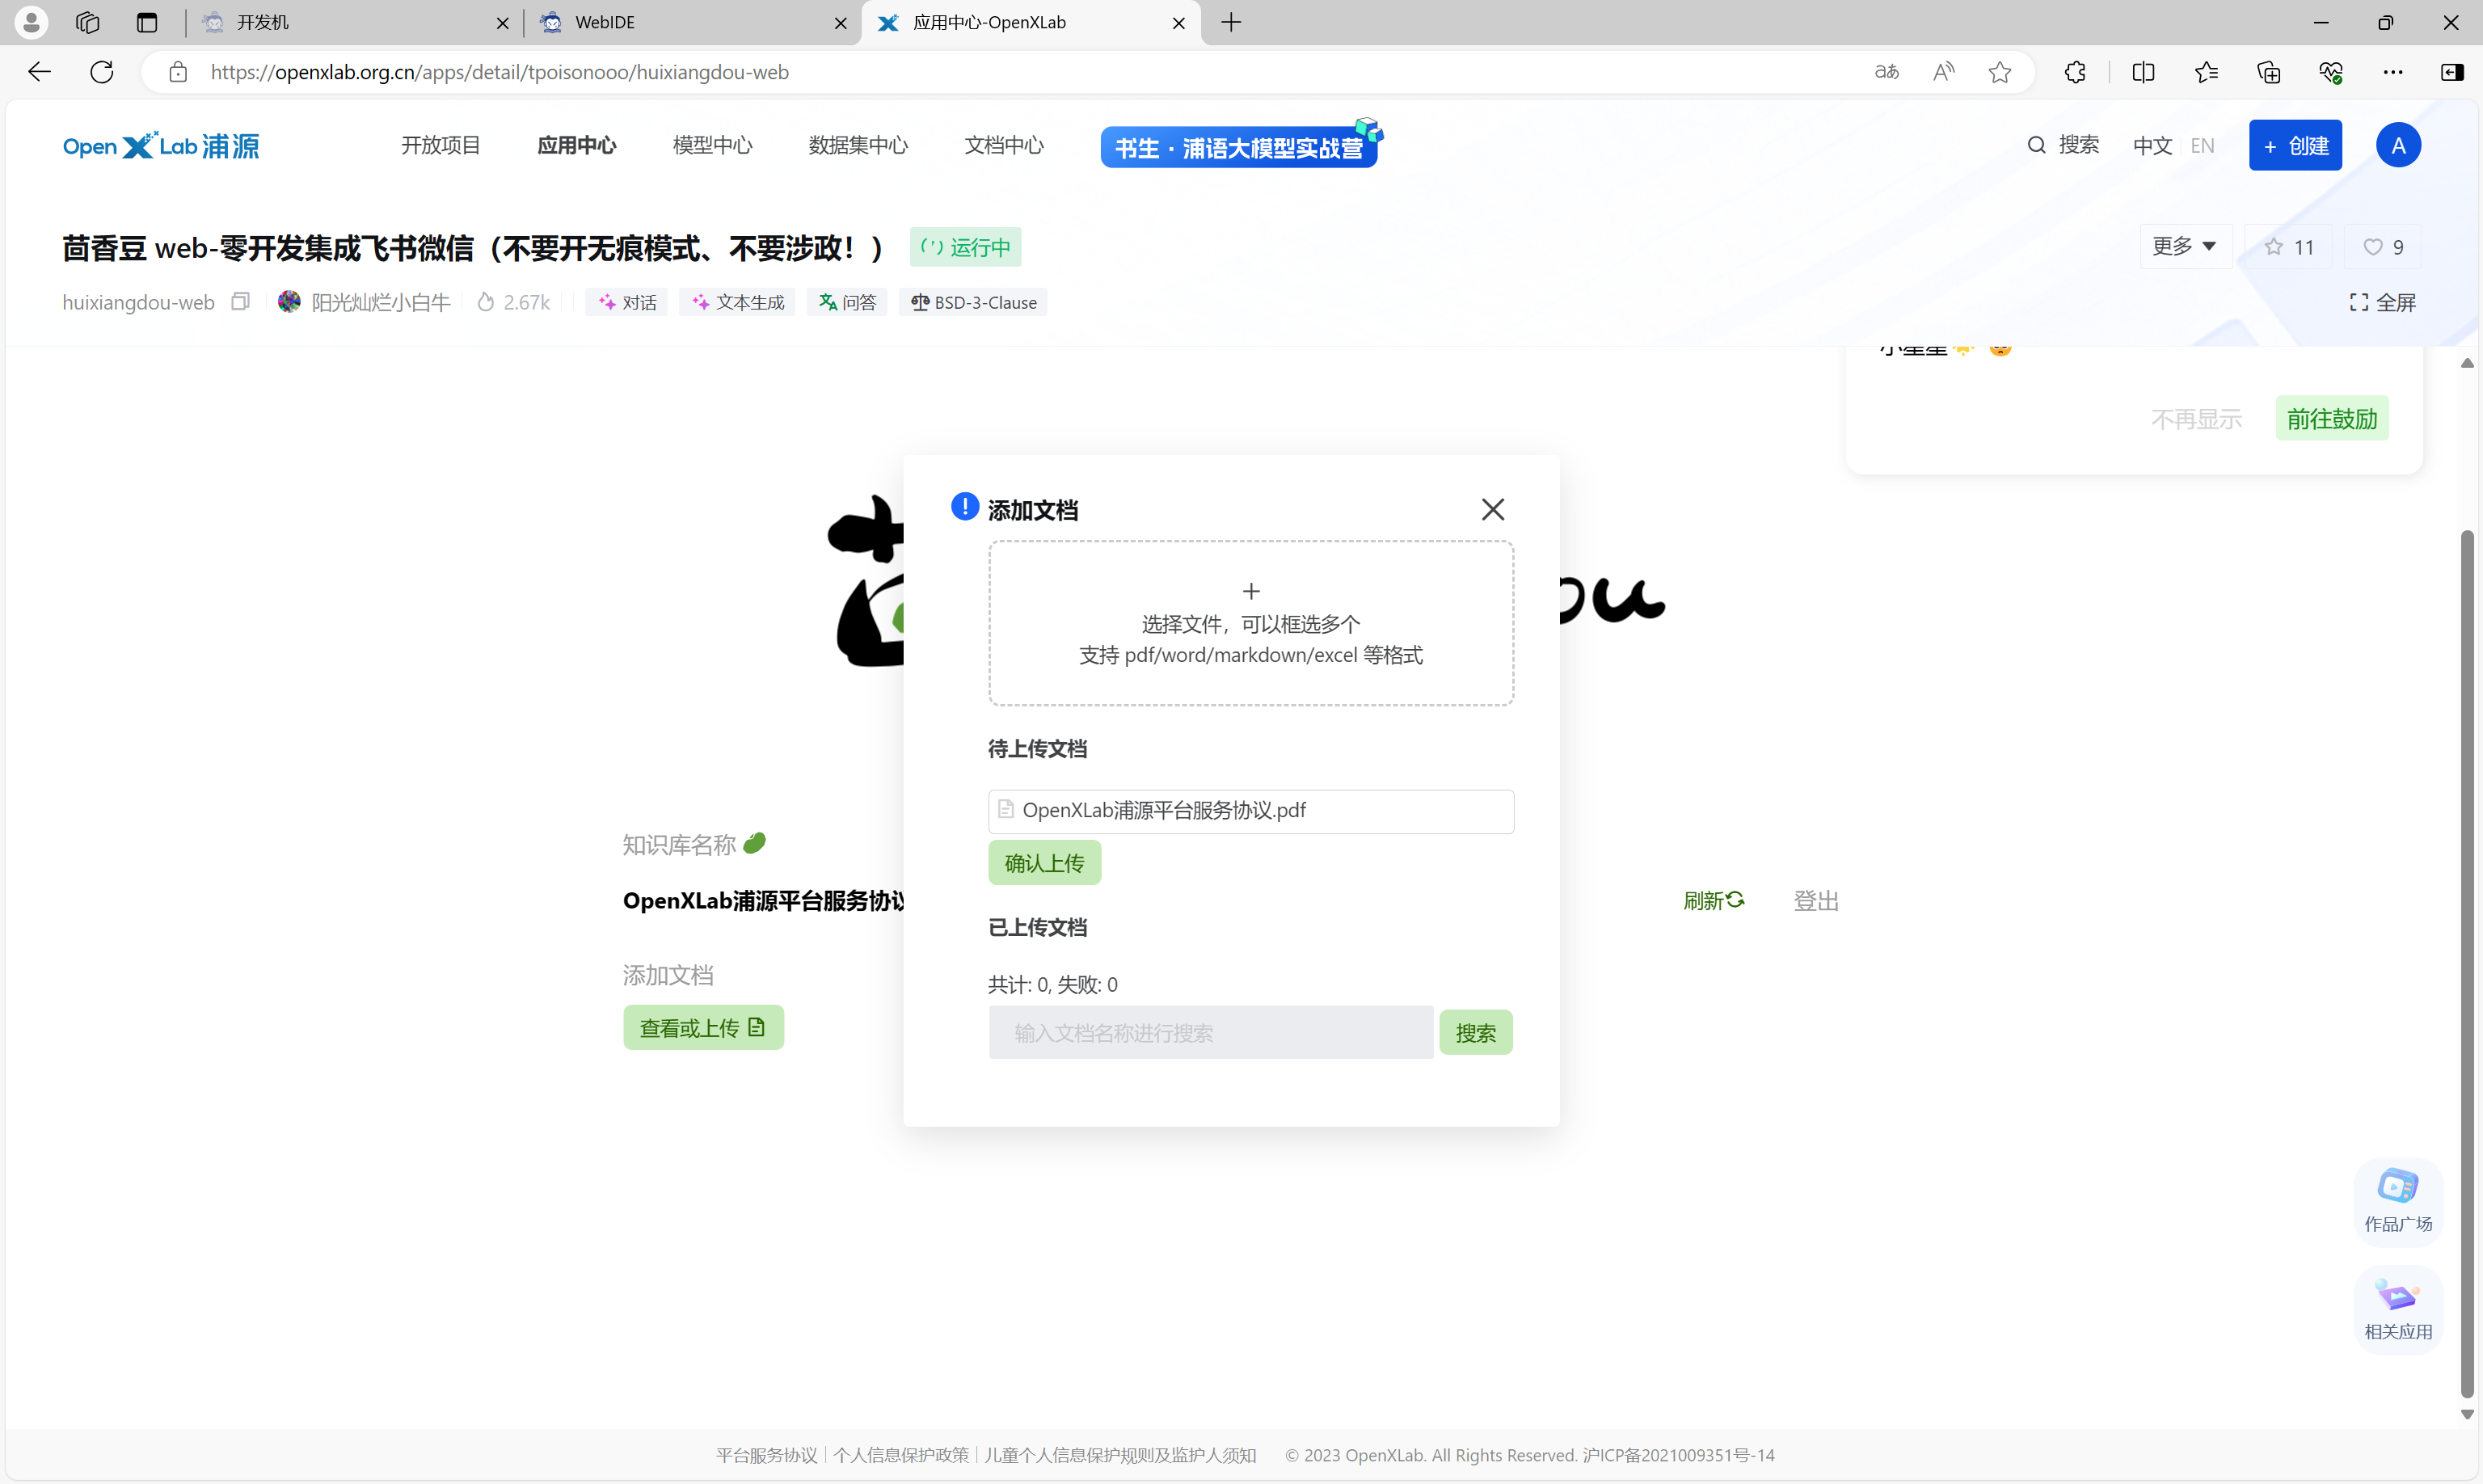Close the 开发机 tab
Image resolution: width=2483 pixels, height=1484 pixels.
[x=503, y=23]
